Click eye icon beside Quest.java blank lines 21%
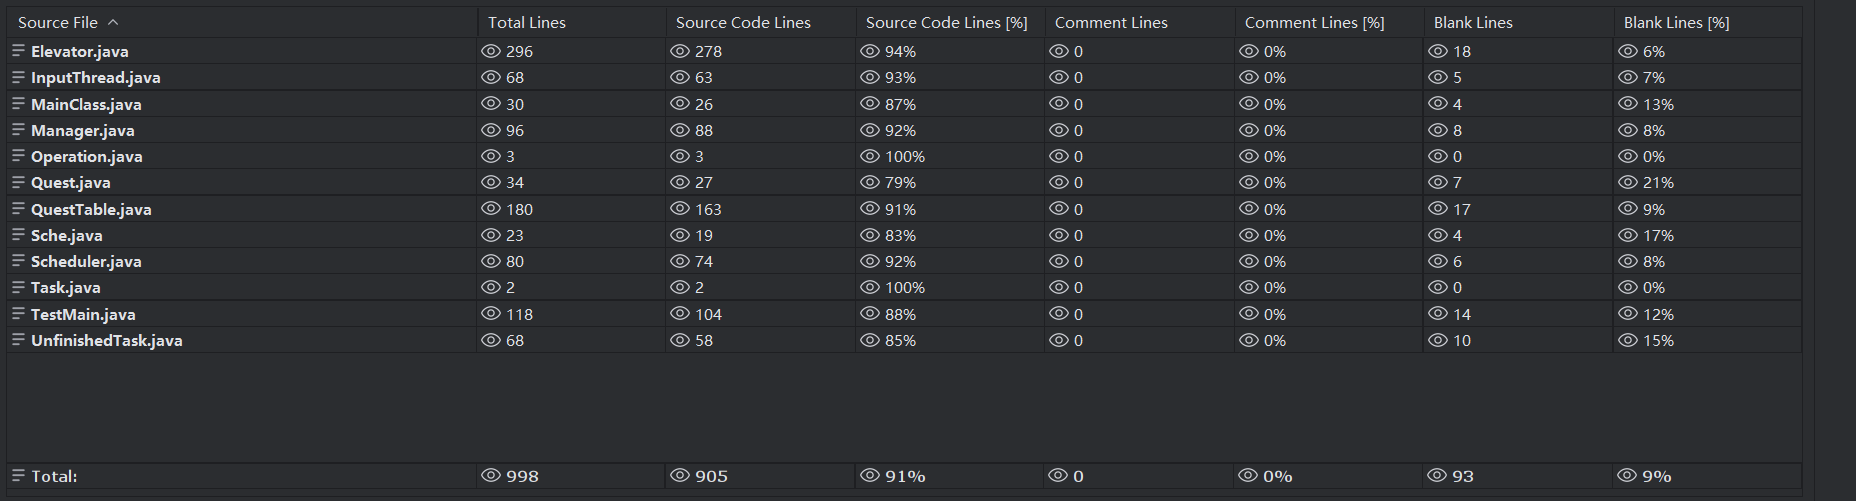Image resolution: width=1856 pixels, height=501 pixels. 1628,183
